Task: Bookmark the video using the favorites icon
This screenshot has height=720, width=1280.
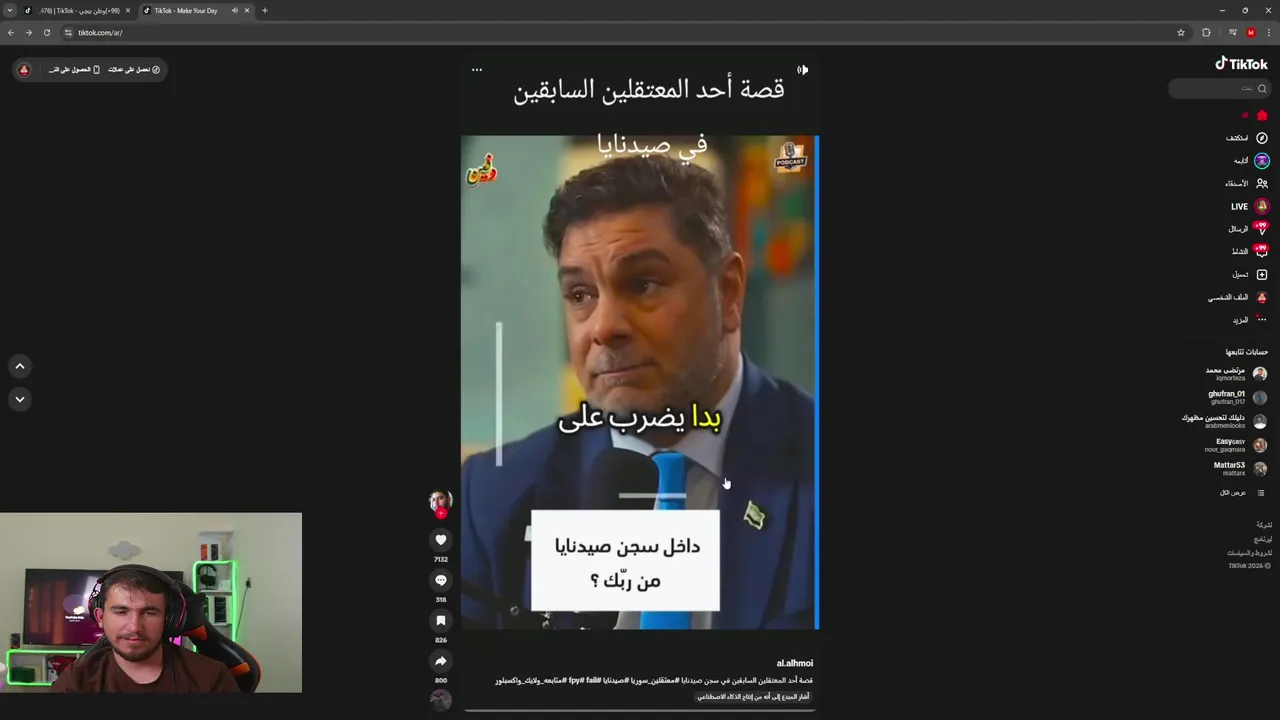Action: point(440,621)
